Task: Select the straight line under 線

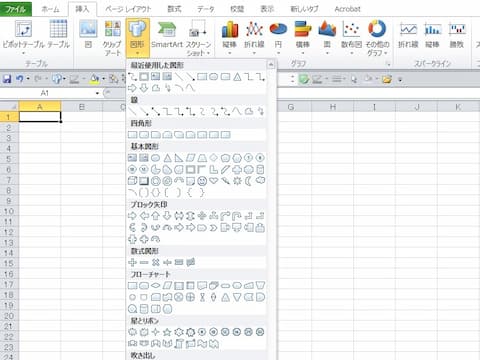Action: 132,111
